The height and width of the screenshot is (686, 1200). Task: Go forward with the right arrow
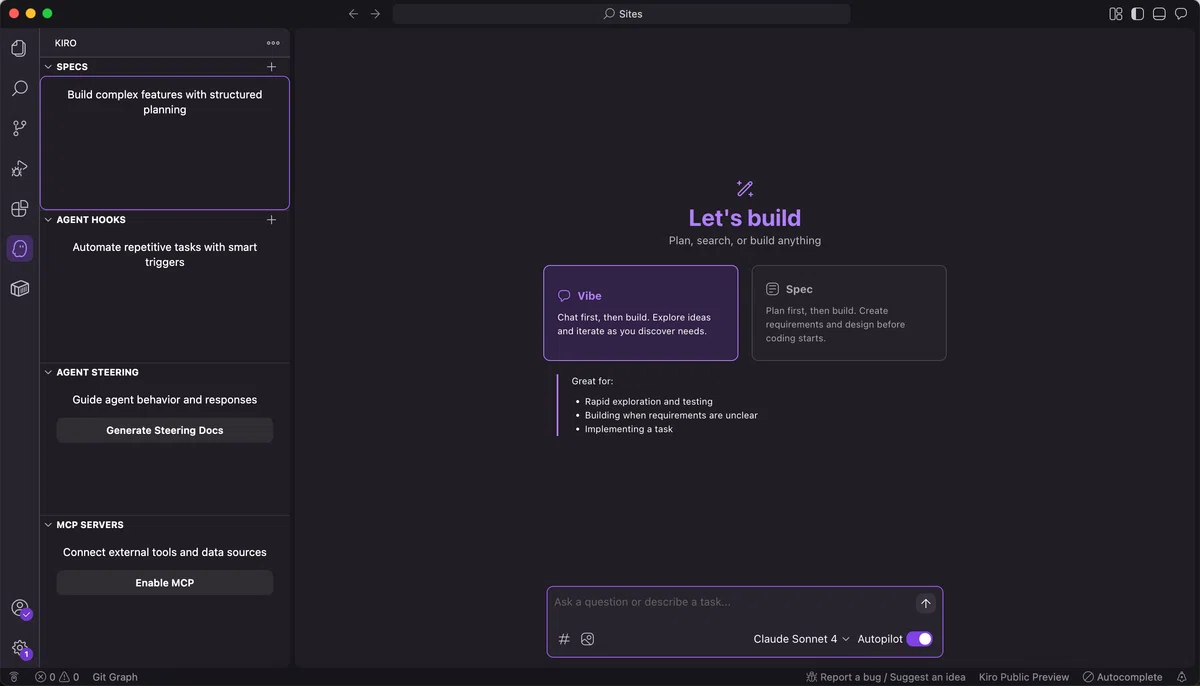tap(375, 14)
